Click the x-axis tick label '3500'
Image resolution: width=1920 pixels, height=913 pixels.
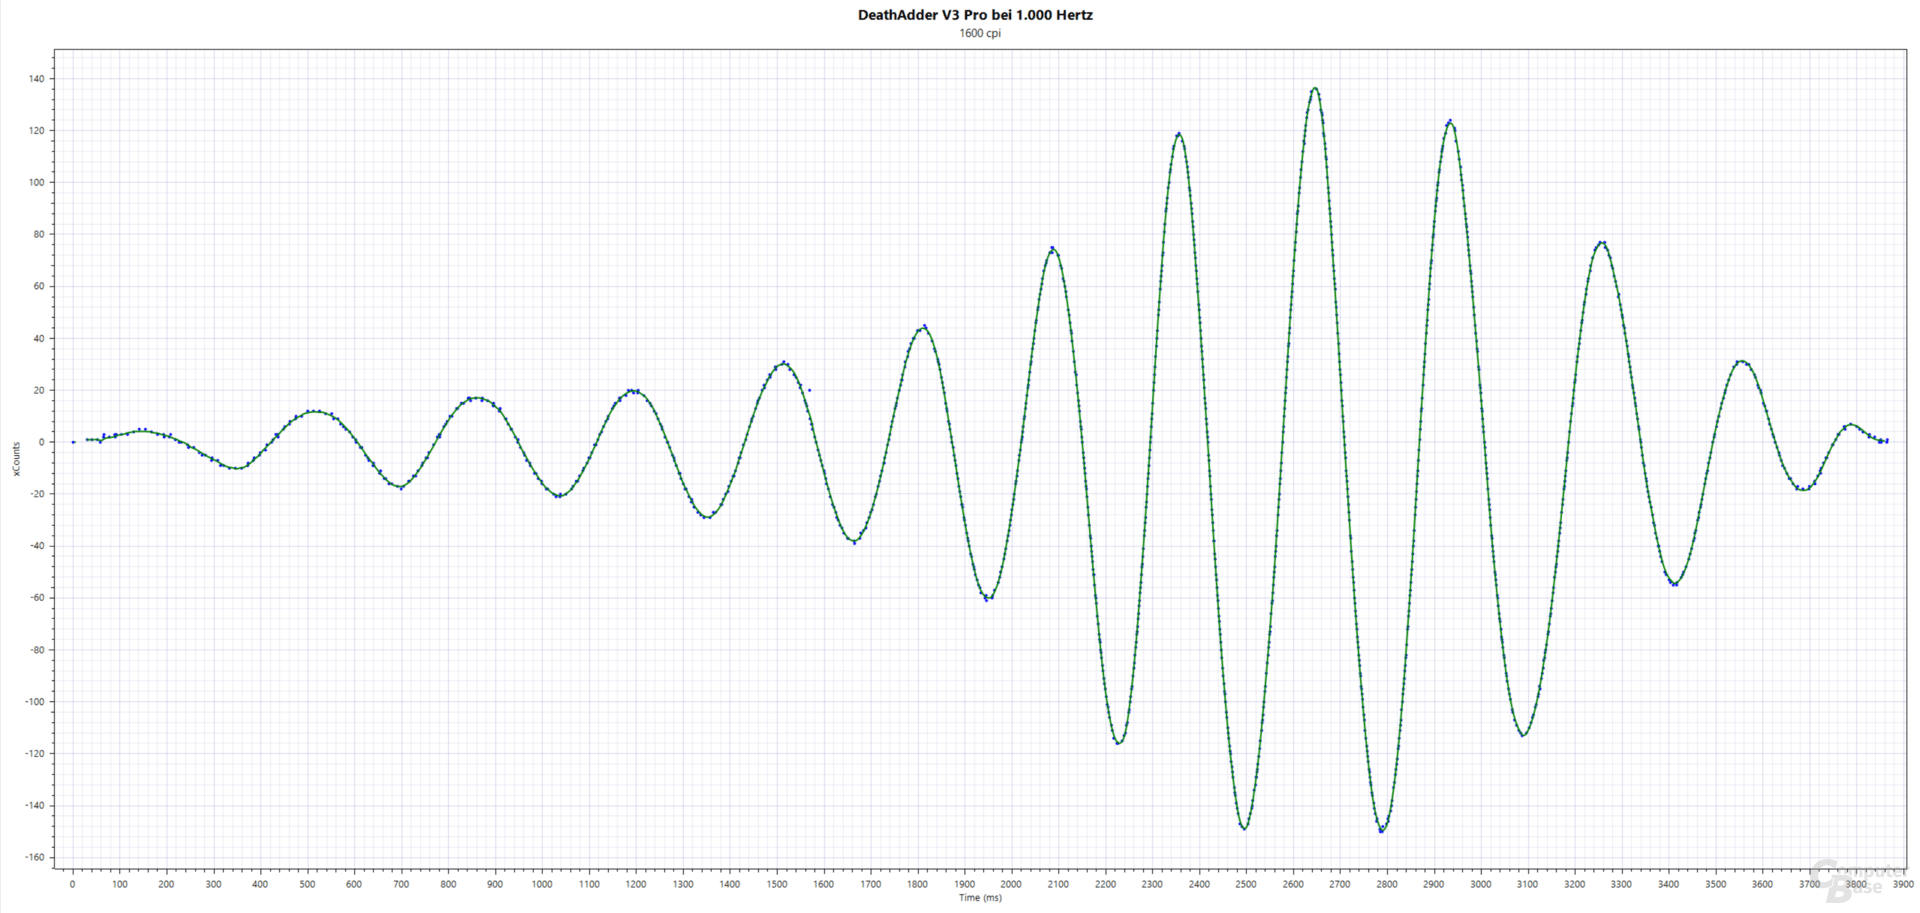tap(1716, 884)
